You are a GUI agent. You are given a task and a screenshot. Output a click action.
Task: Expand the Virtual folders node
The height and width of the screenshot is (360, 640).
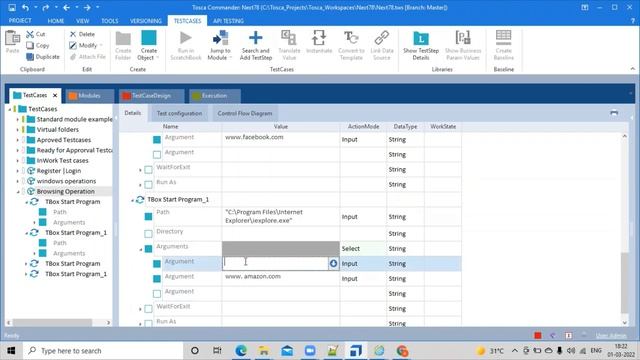point(18,130)
